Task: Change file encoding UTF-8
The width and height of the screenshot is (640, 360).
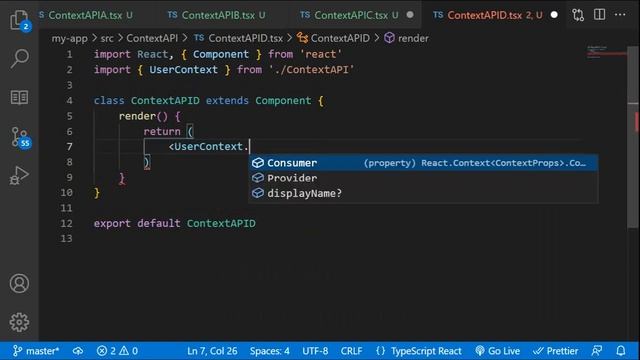Action: [x=315, y=351]
